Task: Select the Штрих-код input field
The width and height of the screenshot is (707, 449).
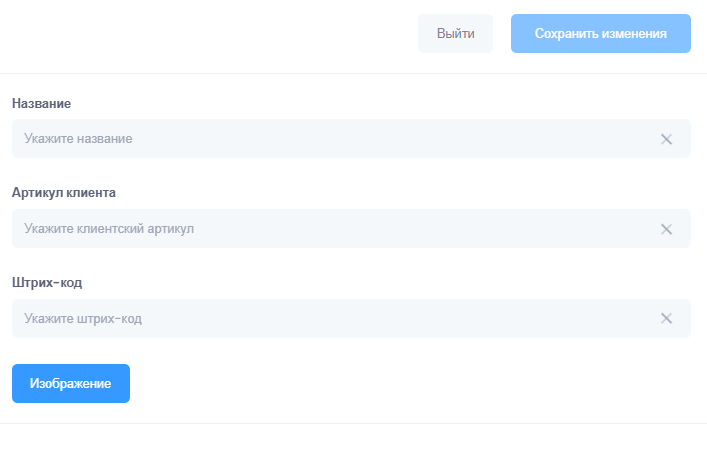Action: coord(330,319)
